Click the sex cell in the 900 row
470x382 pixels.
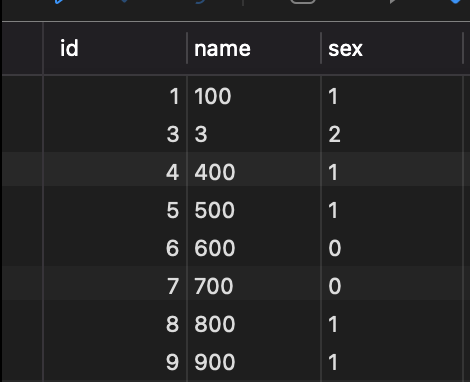point(392,362)
